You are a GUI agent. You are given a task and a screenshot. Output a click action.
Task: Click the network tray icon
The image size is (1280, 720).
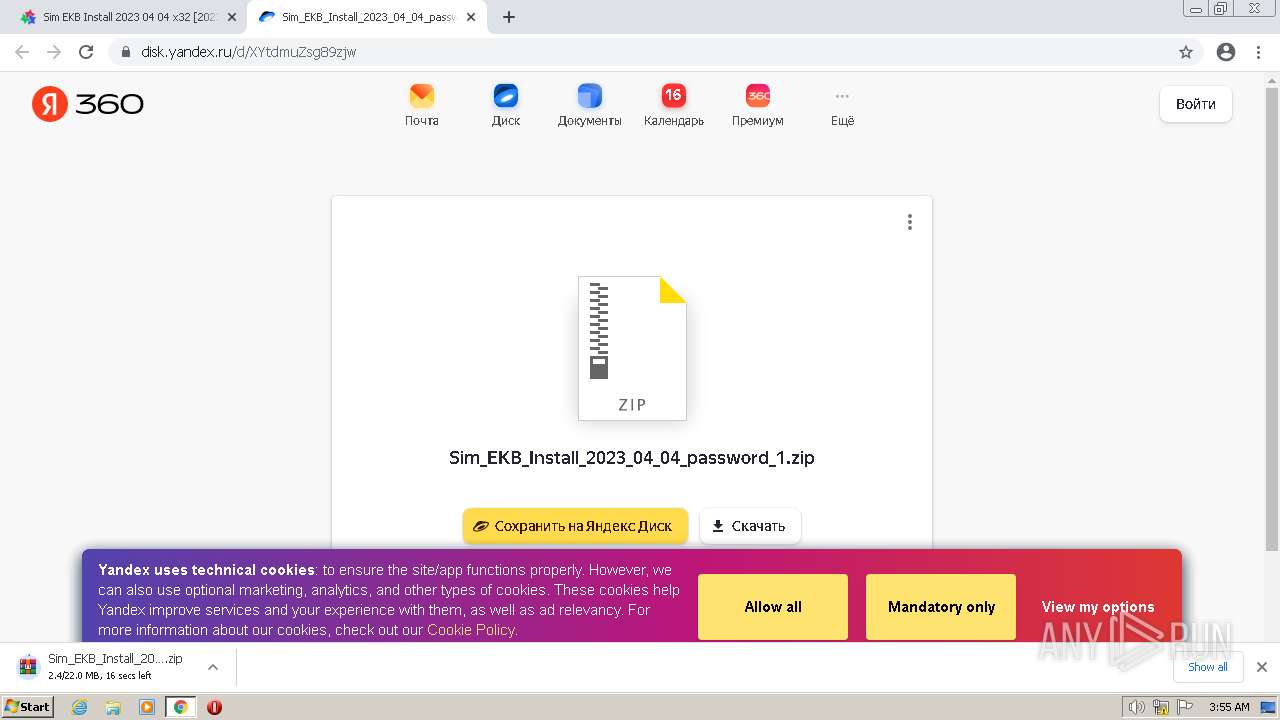[x=1161, y=707]
